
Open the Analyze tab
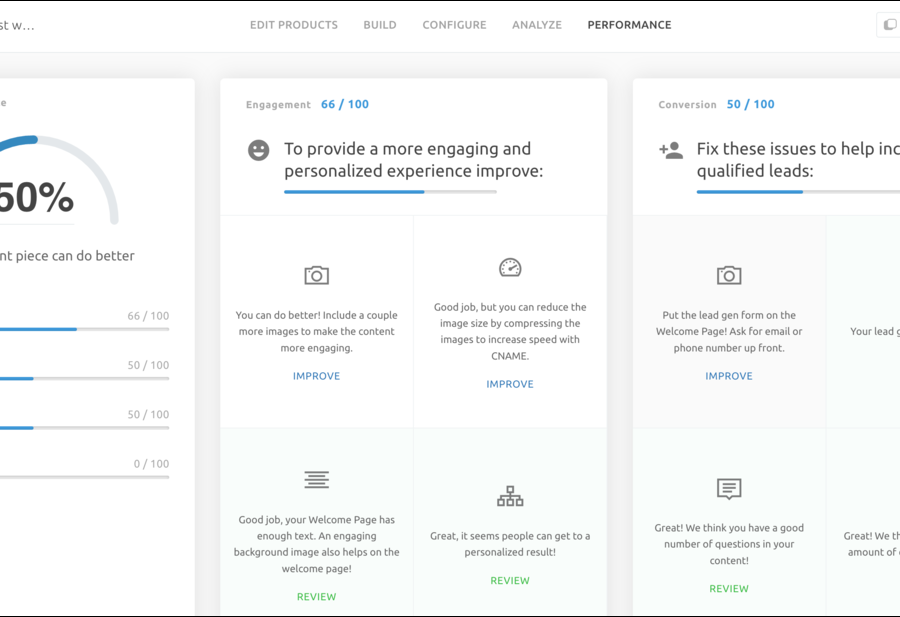tap(537, 25)
